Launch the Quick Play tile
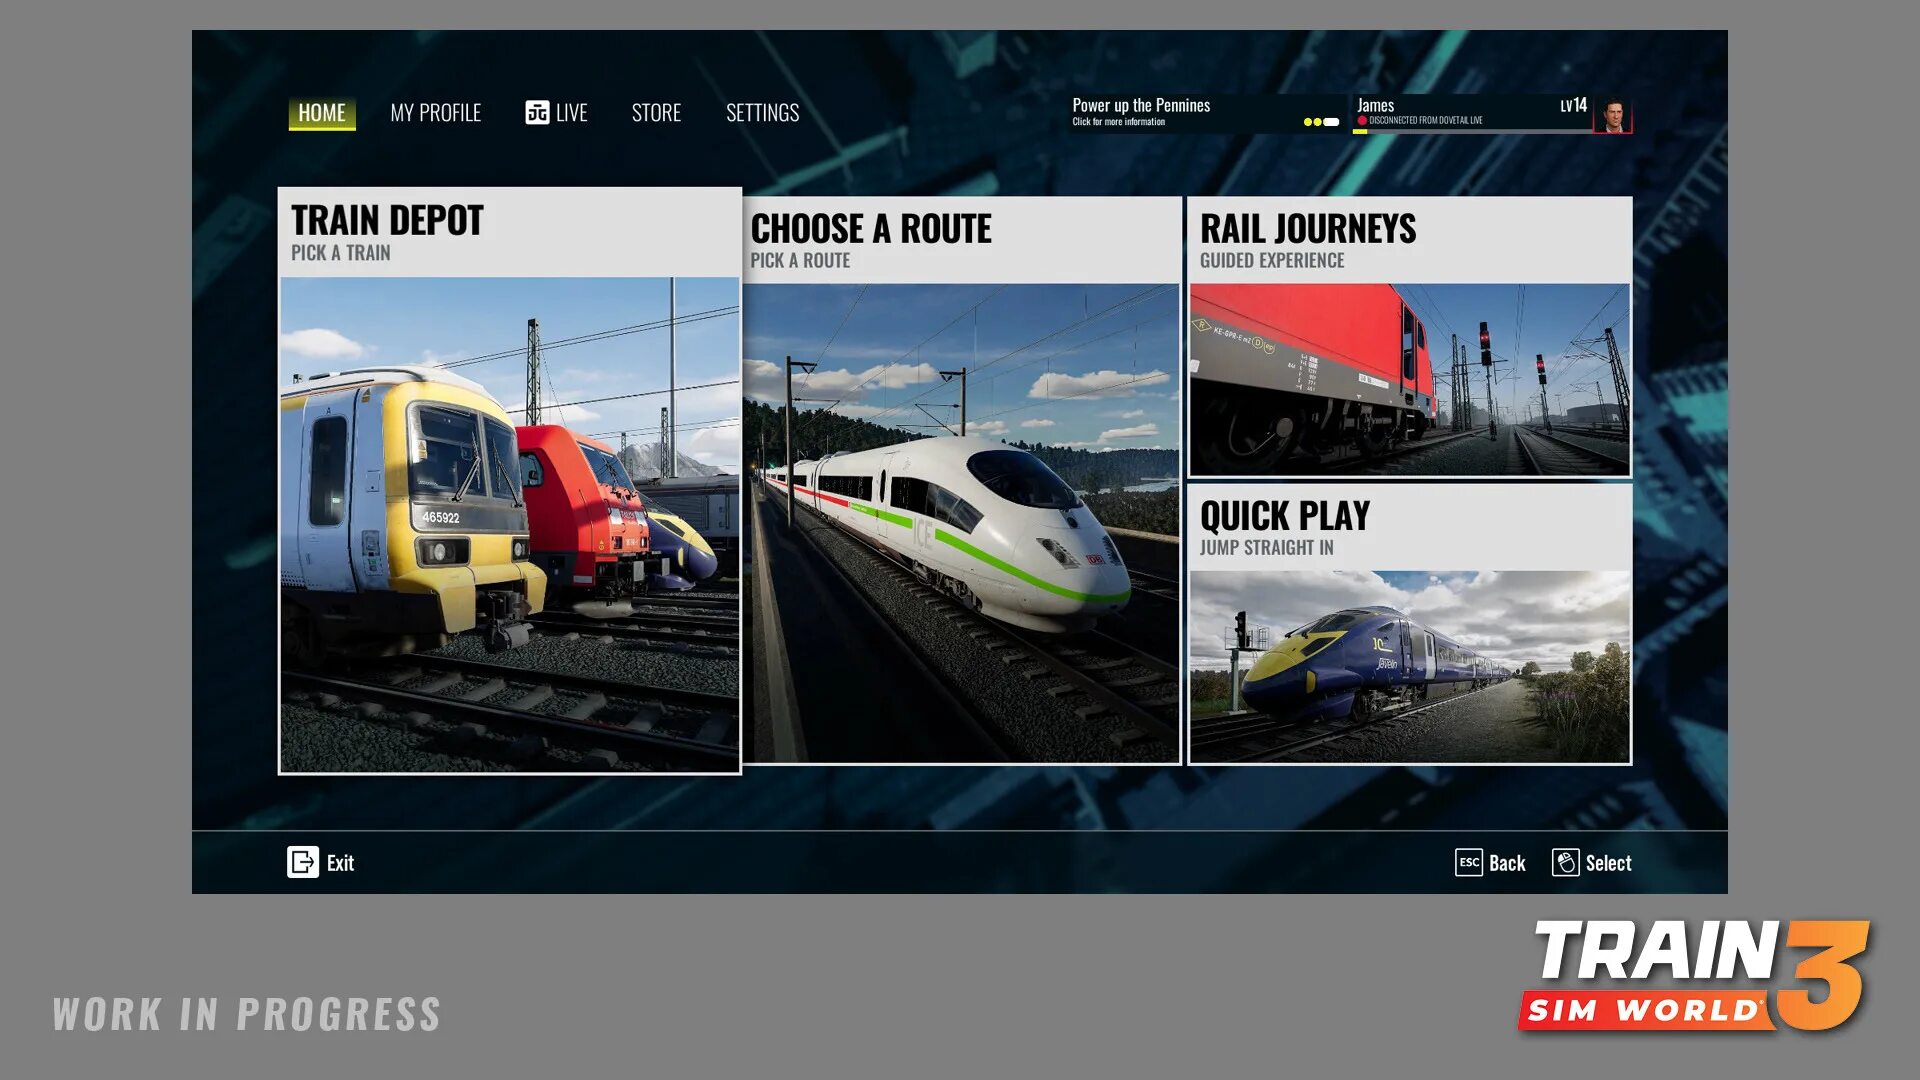 [x=1410, y=625]
